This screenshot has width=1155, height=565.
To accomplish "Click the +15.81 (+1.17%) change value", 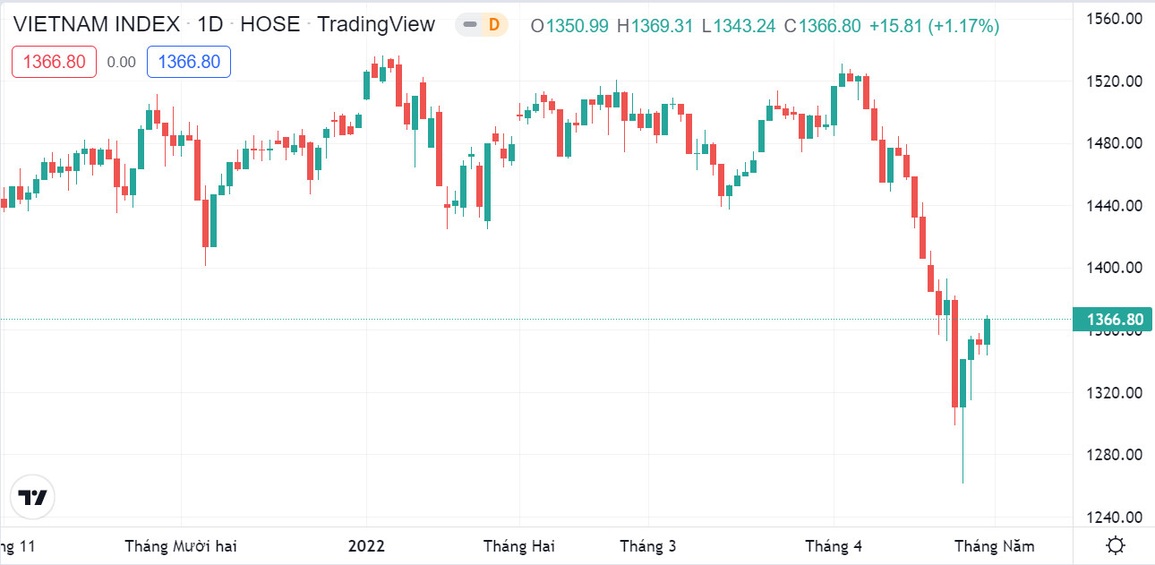I will point(938,26).
